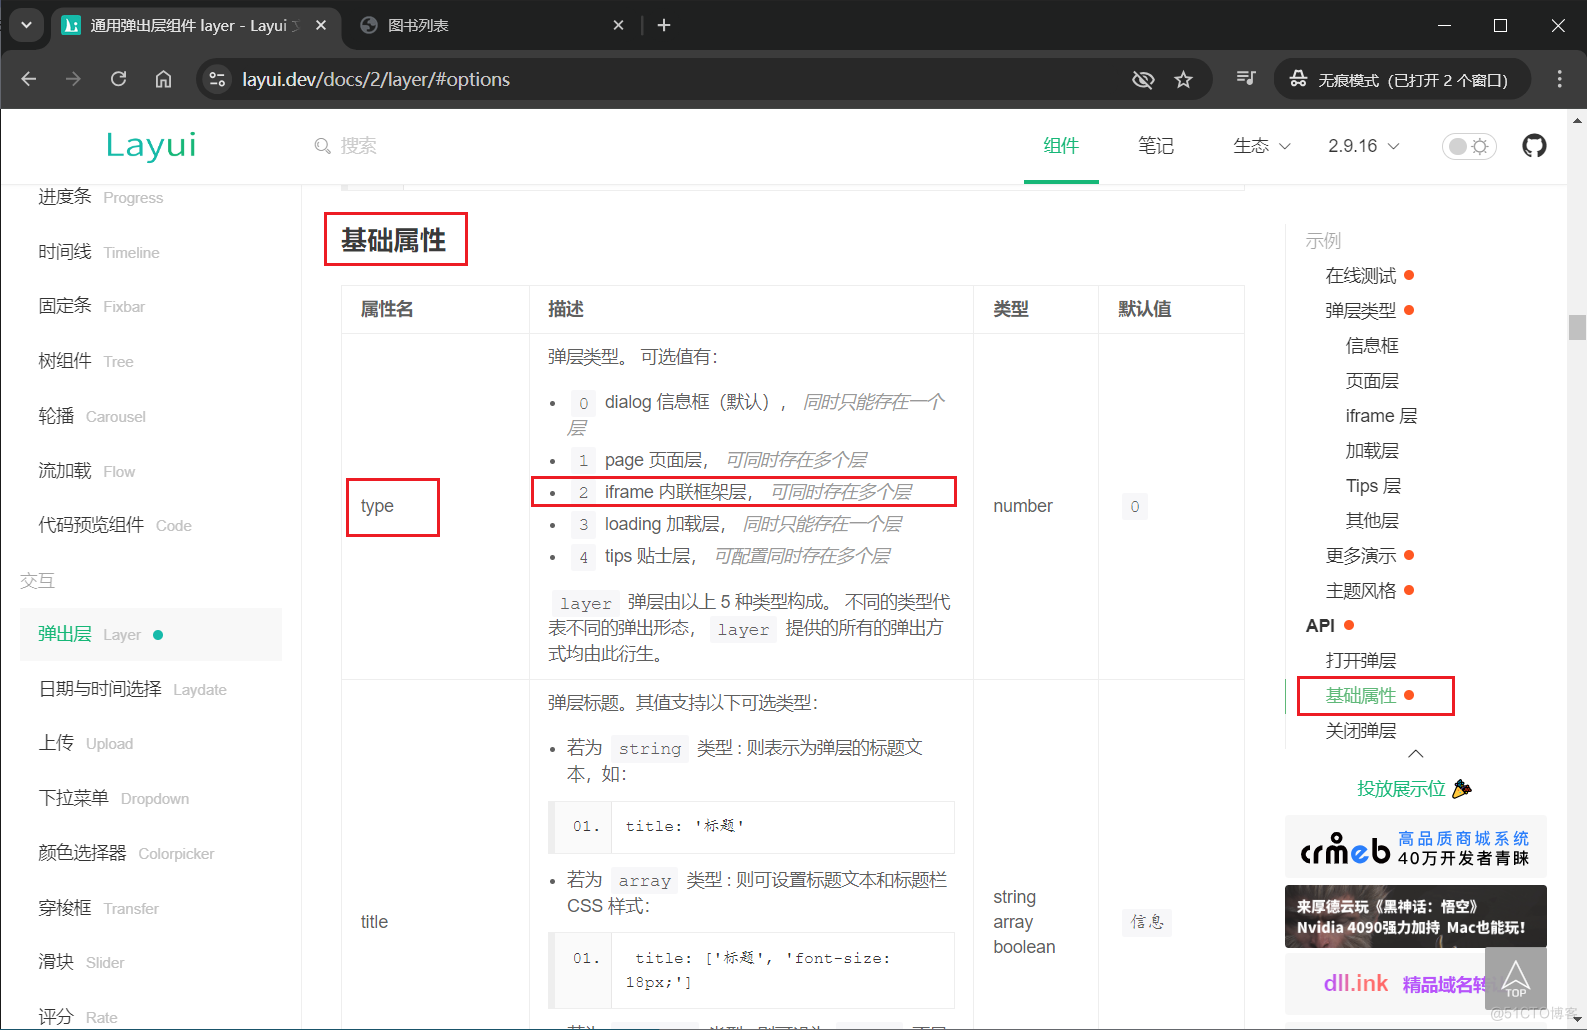Jump to Tips 层 in outline
Viewport: 1587px width, 1030px height.
pos(1373,486)
